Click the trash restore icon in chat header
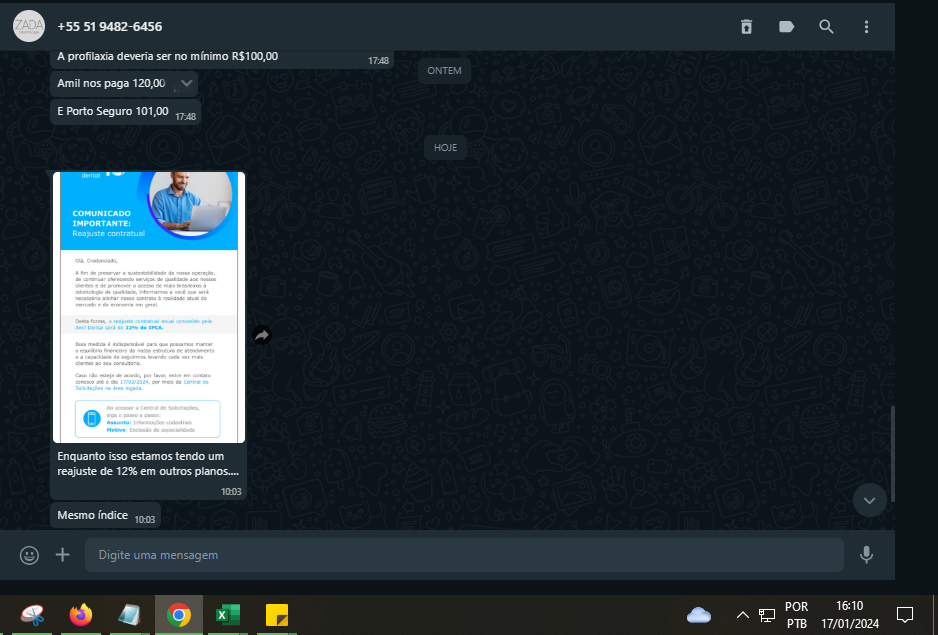Viewport: 938px width, 635px height. pos(746,27)
